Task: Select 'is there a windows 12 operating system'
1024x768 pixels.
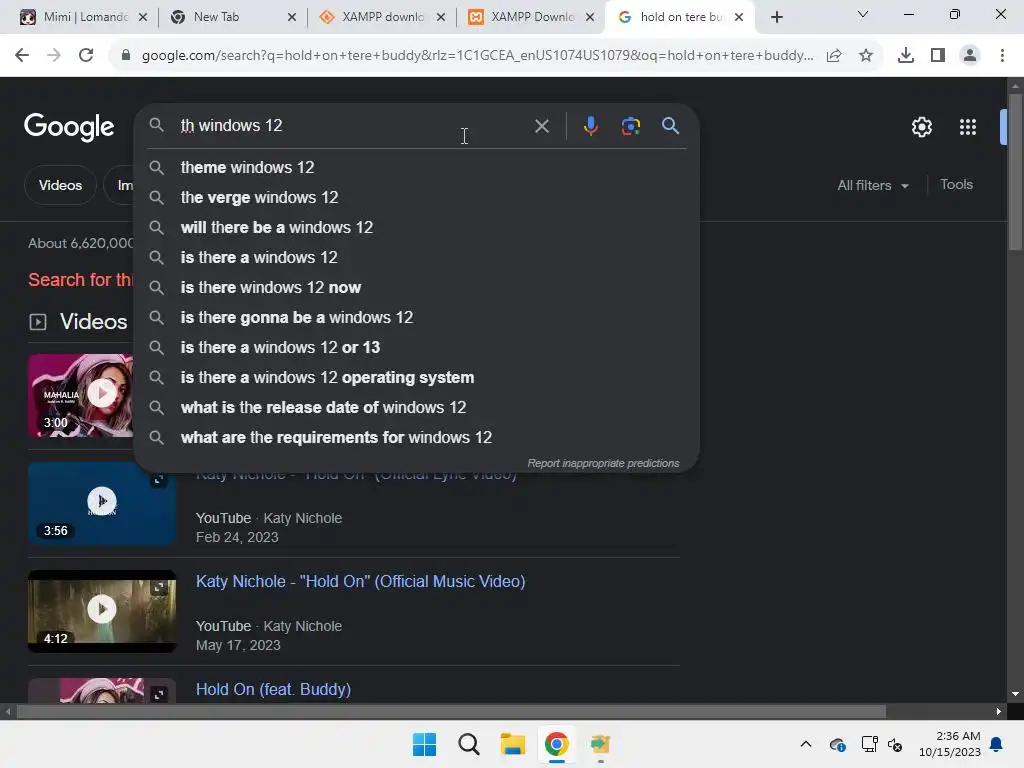Action: pos(416,377)
